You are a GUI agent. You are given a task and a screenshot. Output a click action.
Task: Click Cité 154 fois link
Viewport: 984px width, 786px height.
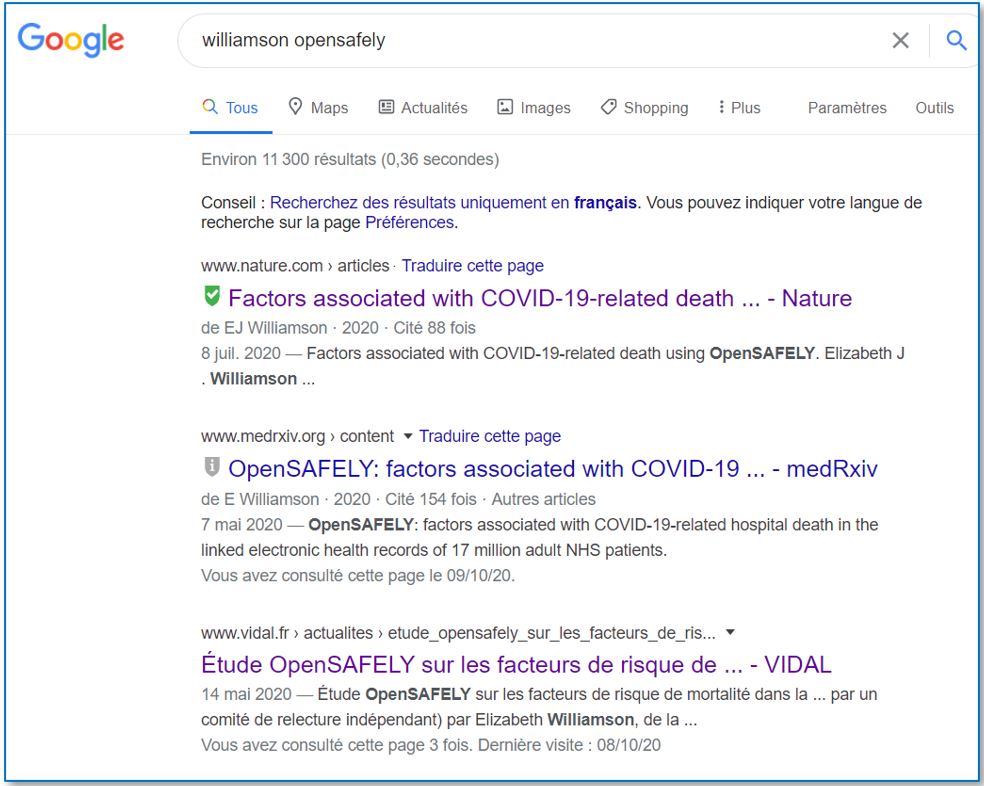pyautogui.click(x=430, y=499)
